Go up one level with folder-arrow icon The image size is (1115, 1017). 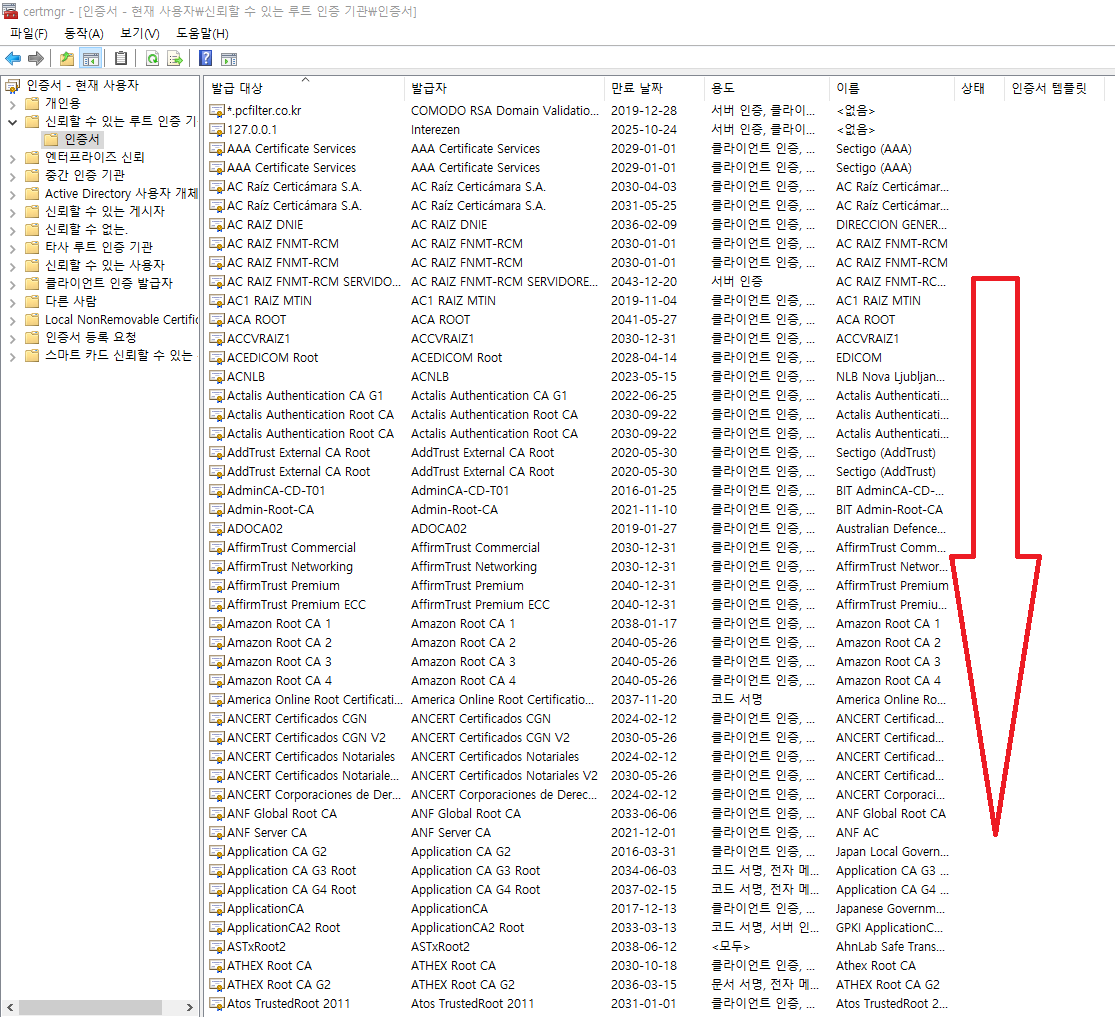click(x=67, y=58)
